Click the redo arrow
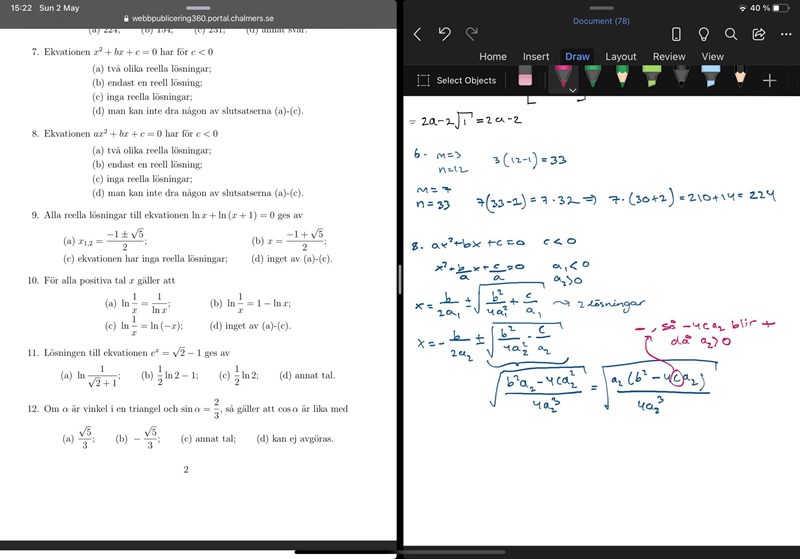The height and width of the screenshot is (559, 800). click(x=471, y=34)
